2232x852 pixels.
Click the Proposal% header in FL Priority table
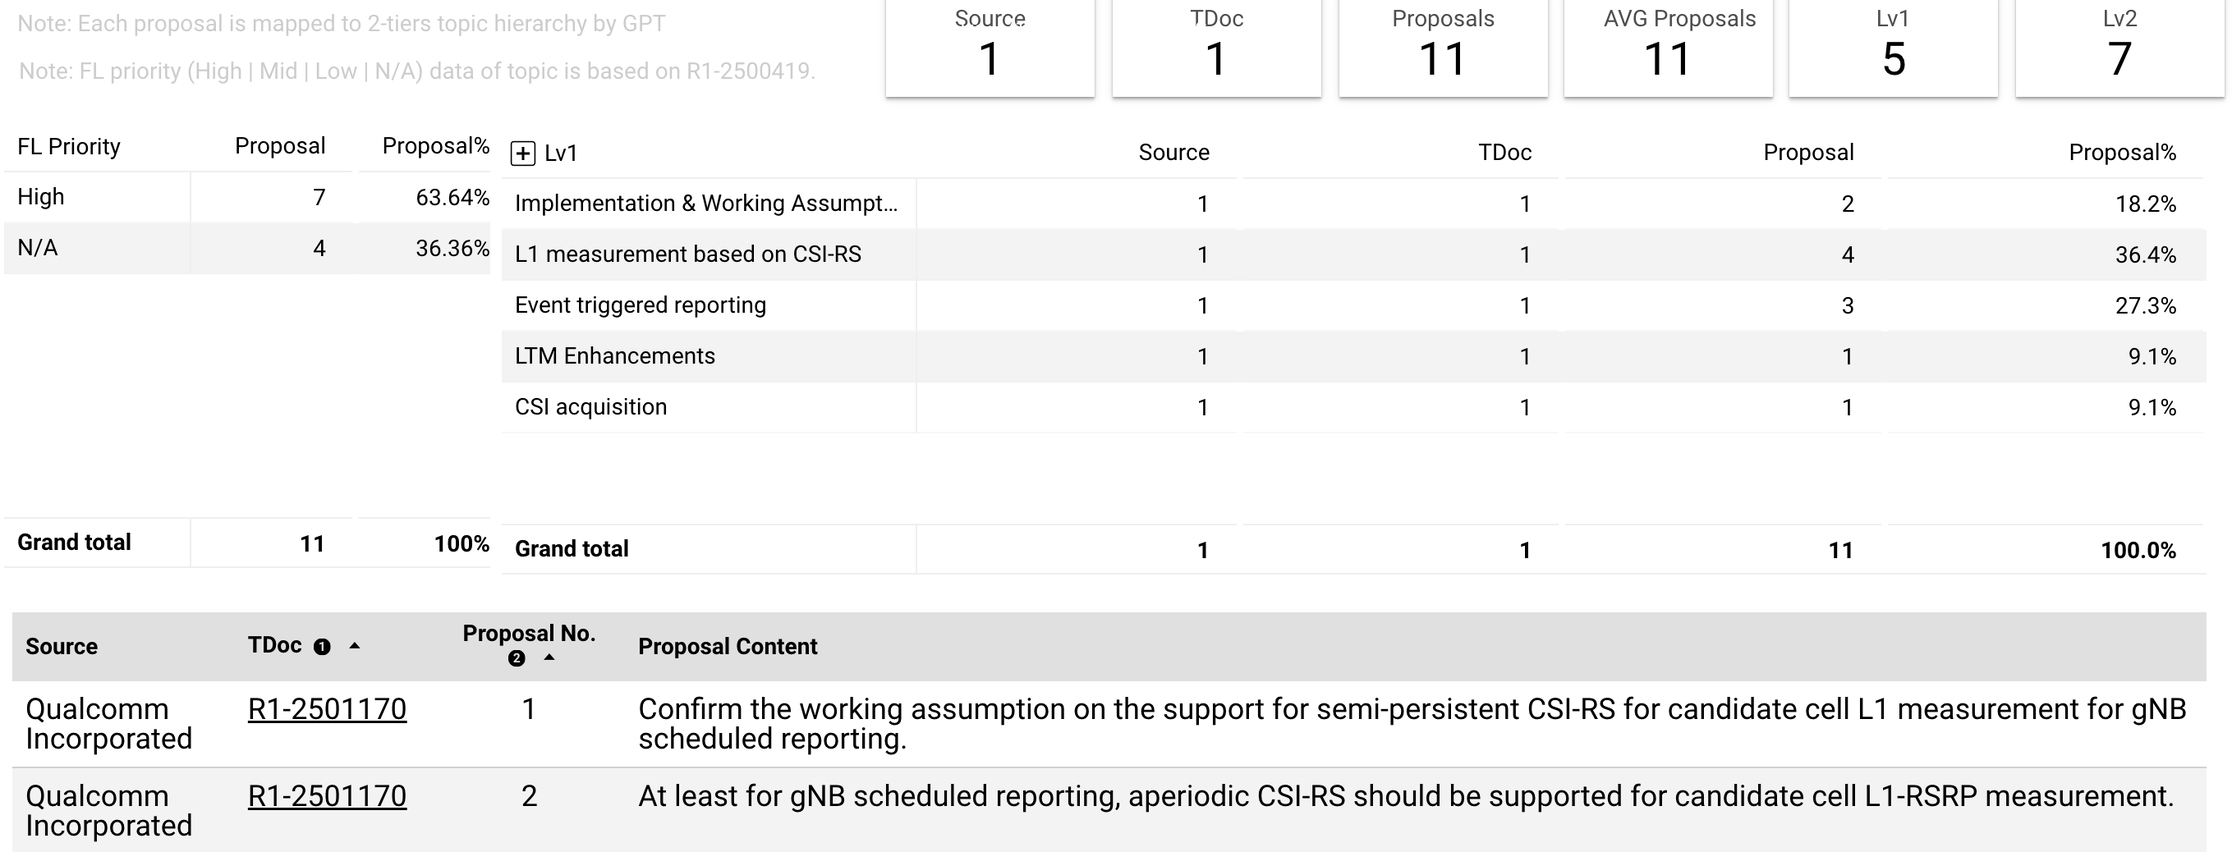tap(436, 146)
